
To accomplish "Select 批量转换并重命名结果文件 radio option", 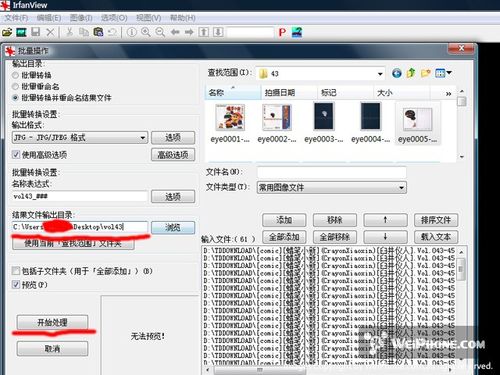I will coord(15,98).
